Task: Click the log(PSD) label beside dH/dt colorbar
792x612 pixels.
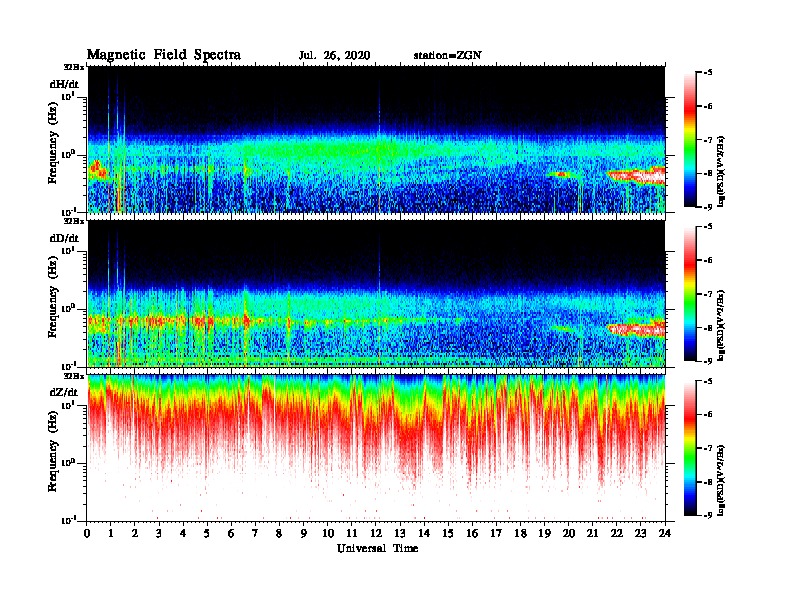Action: coord(722,171)
